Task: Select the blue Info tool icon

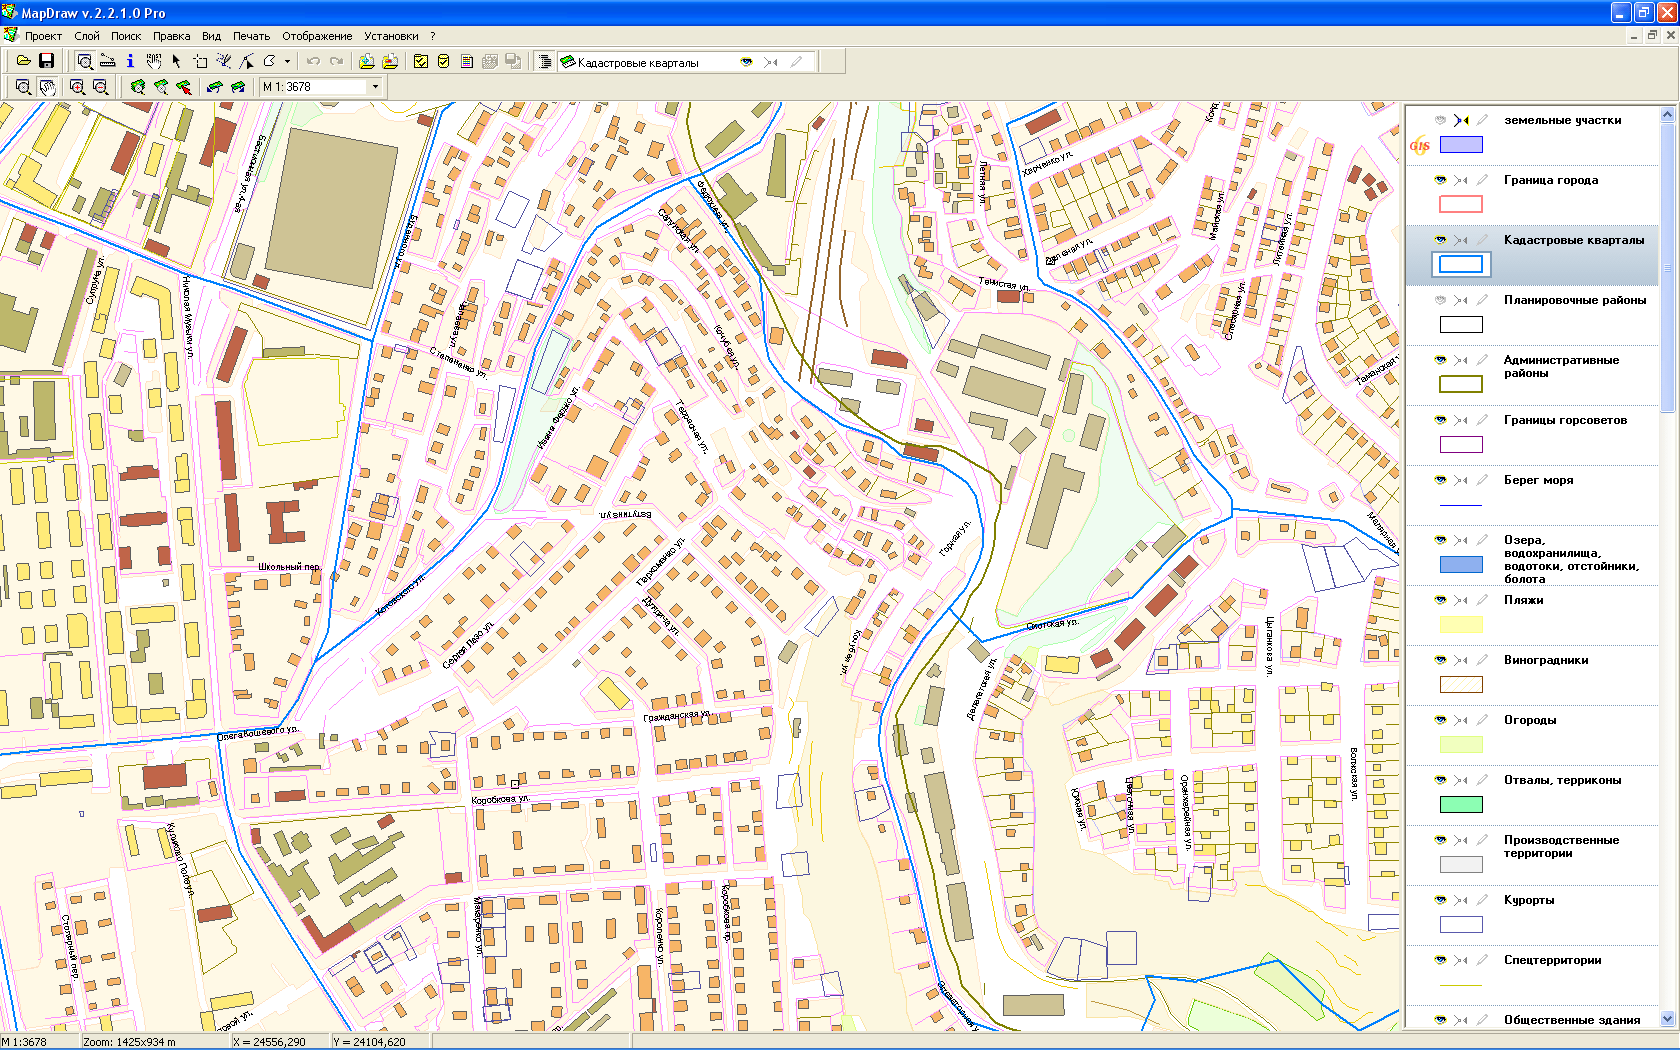Action: click(130, 61)
